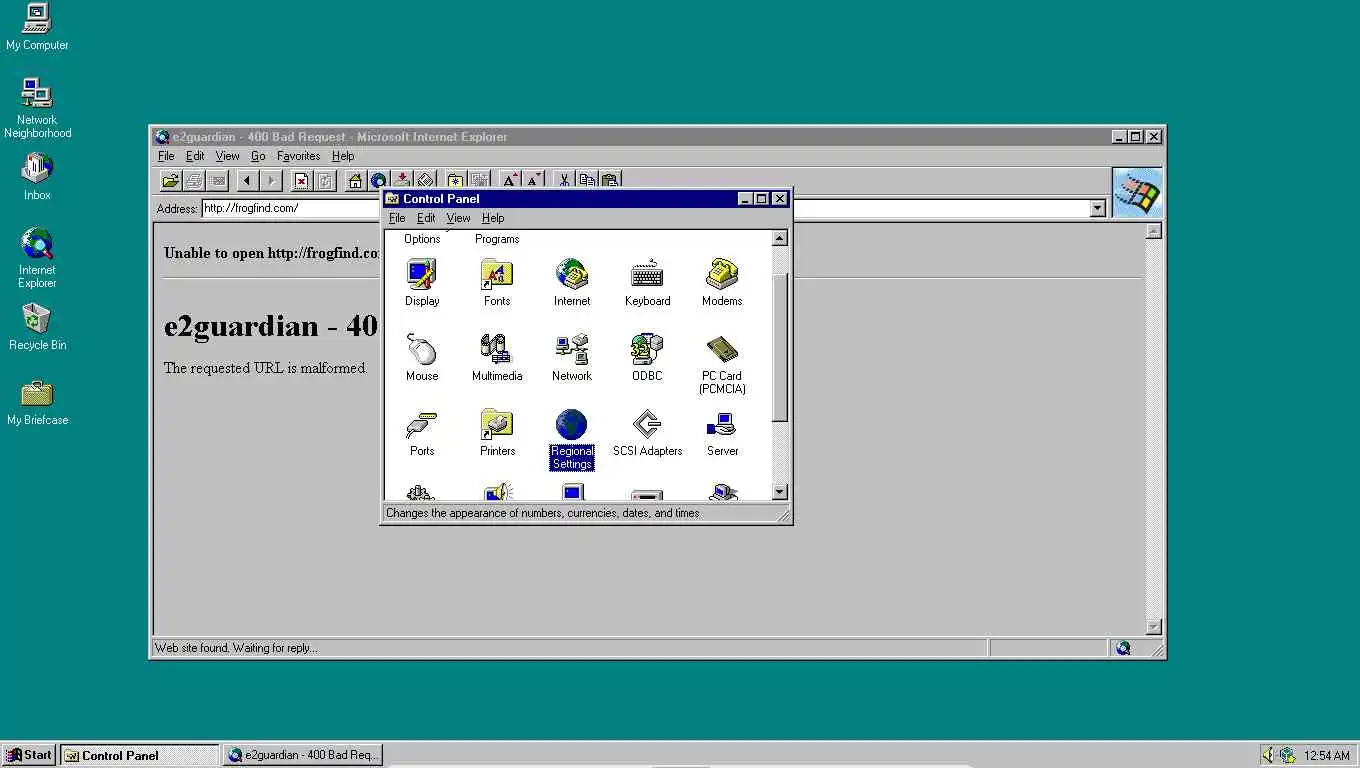
Task: Open the File menu in Internet Explorer
Action: click(x=166, y=156)
